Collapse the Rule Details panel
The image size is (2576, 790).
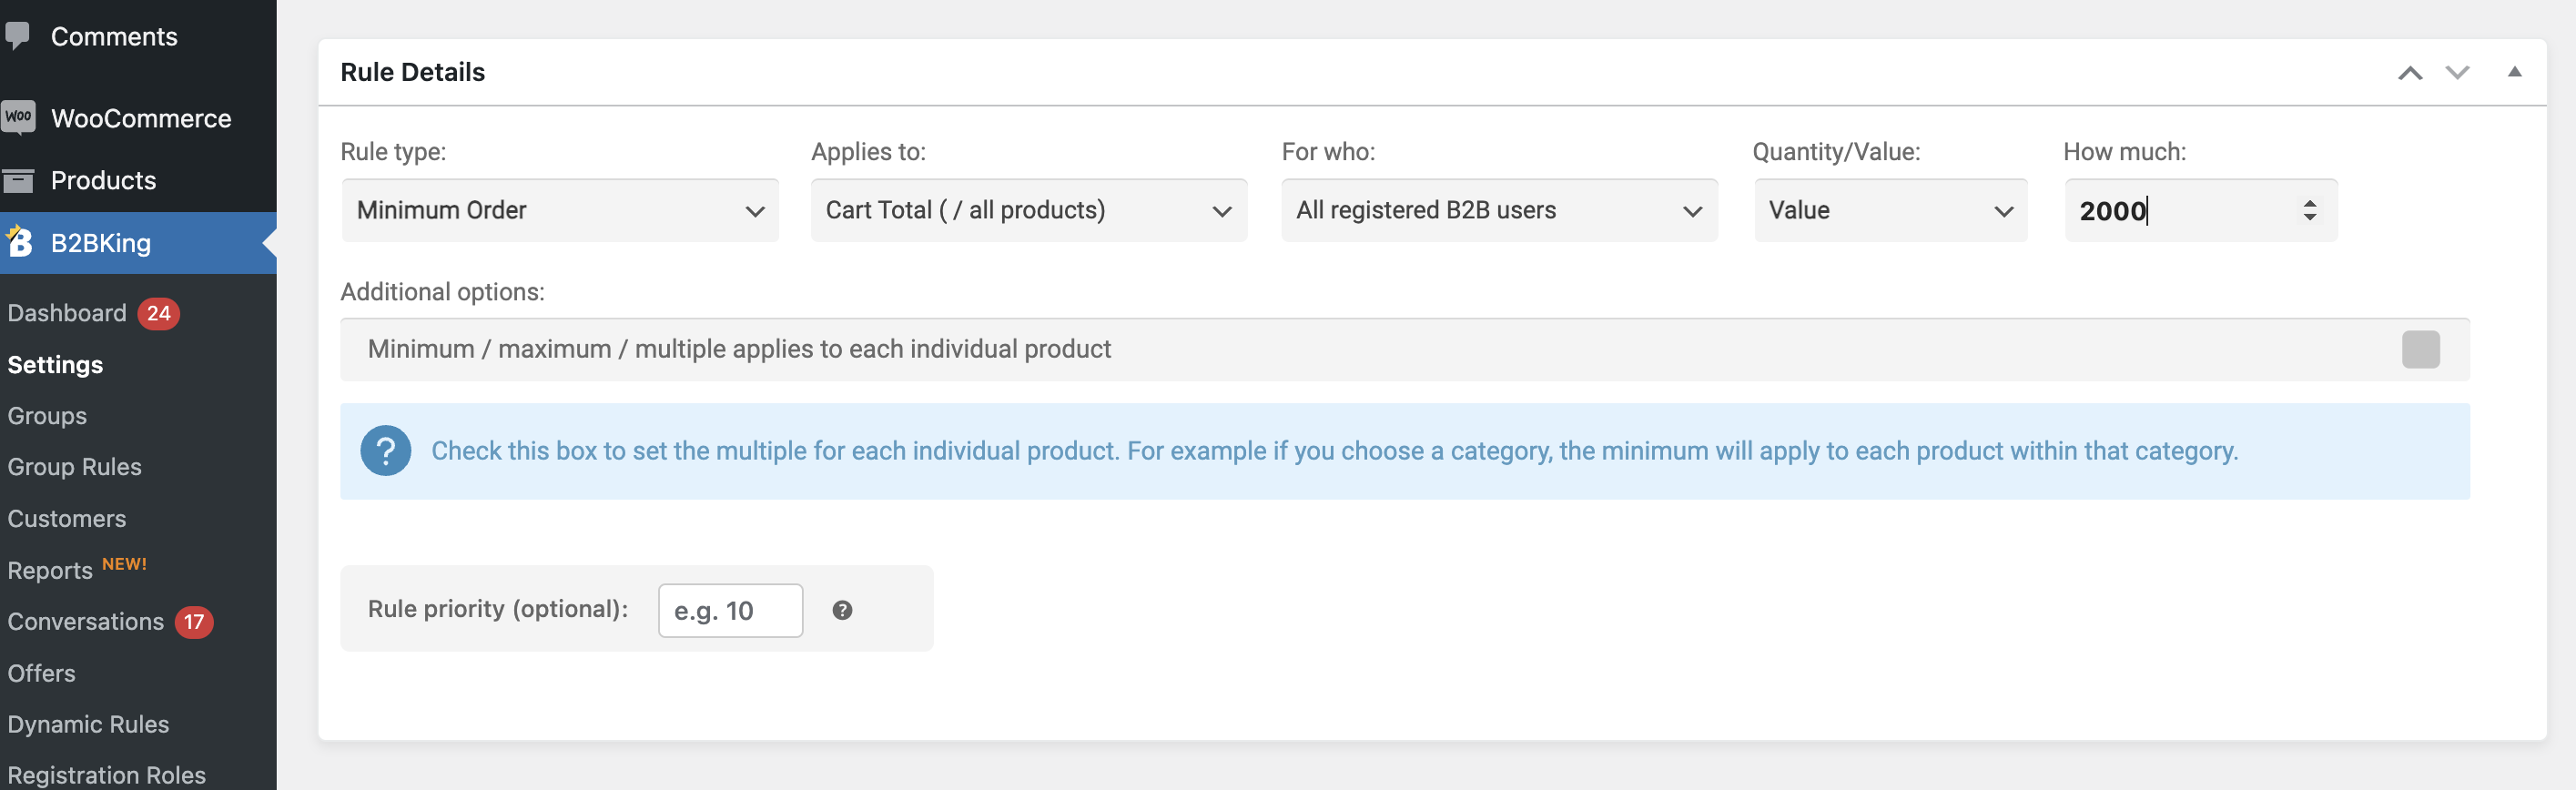pos(2514,72)
